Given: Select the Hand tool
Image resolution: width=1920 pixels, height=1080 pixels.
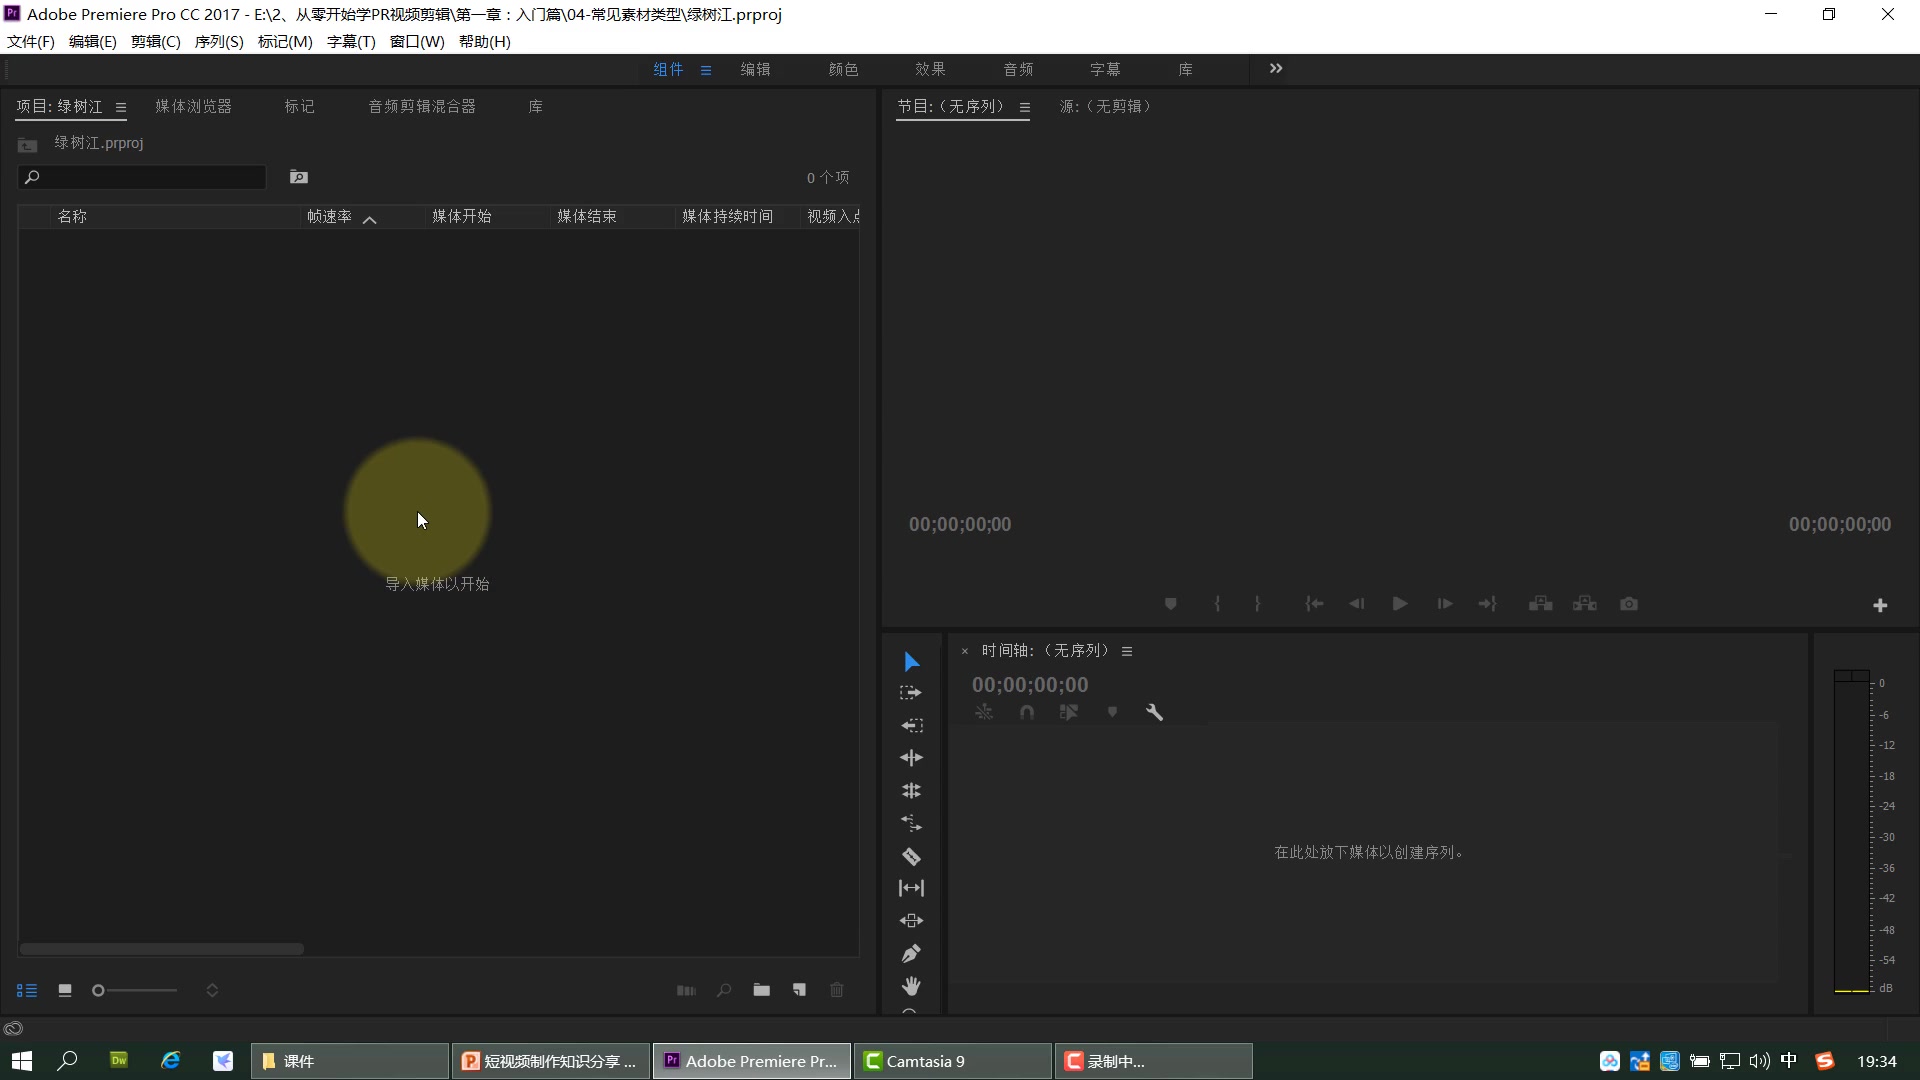Looking at the screenshot, I should [911, 986].
